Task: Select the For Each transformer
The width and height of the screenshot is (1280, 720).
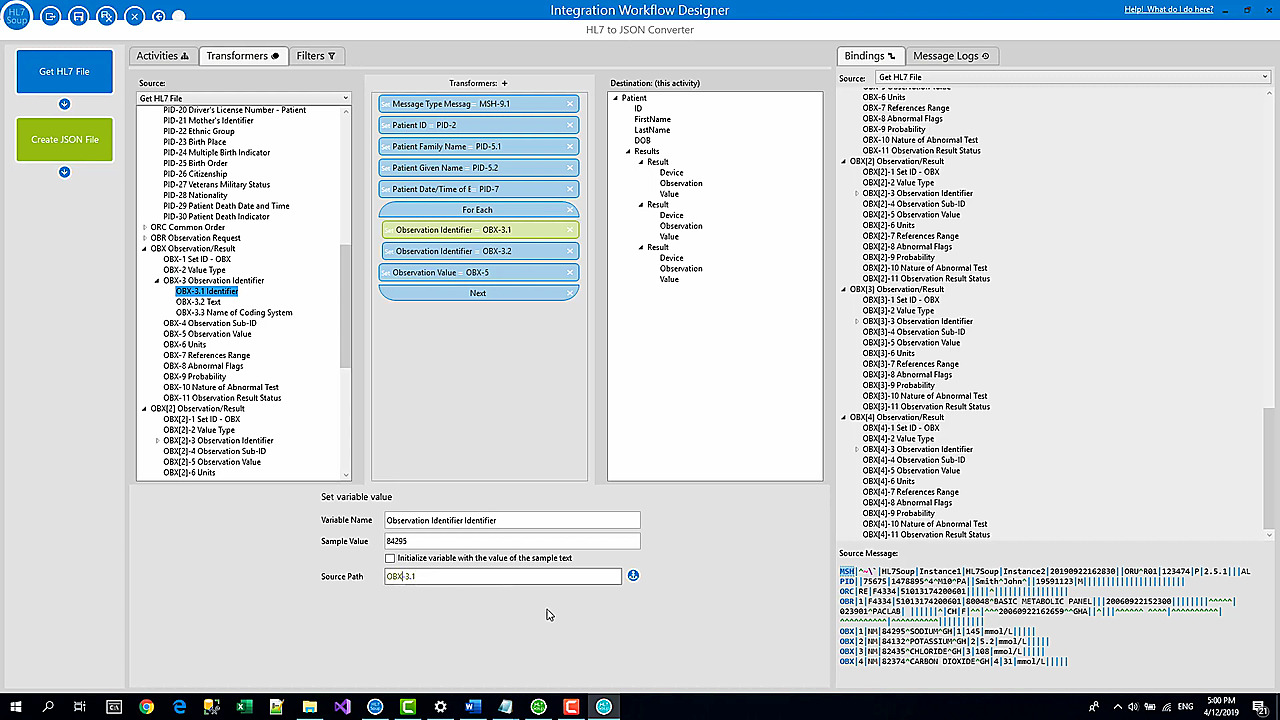Action: tap(478, 210)
